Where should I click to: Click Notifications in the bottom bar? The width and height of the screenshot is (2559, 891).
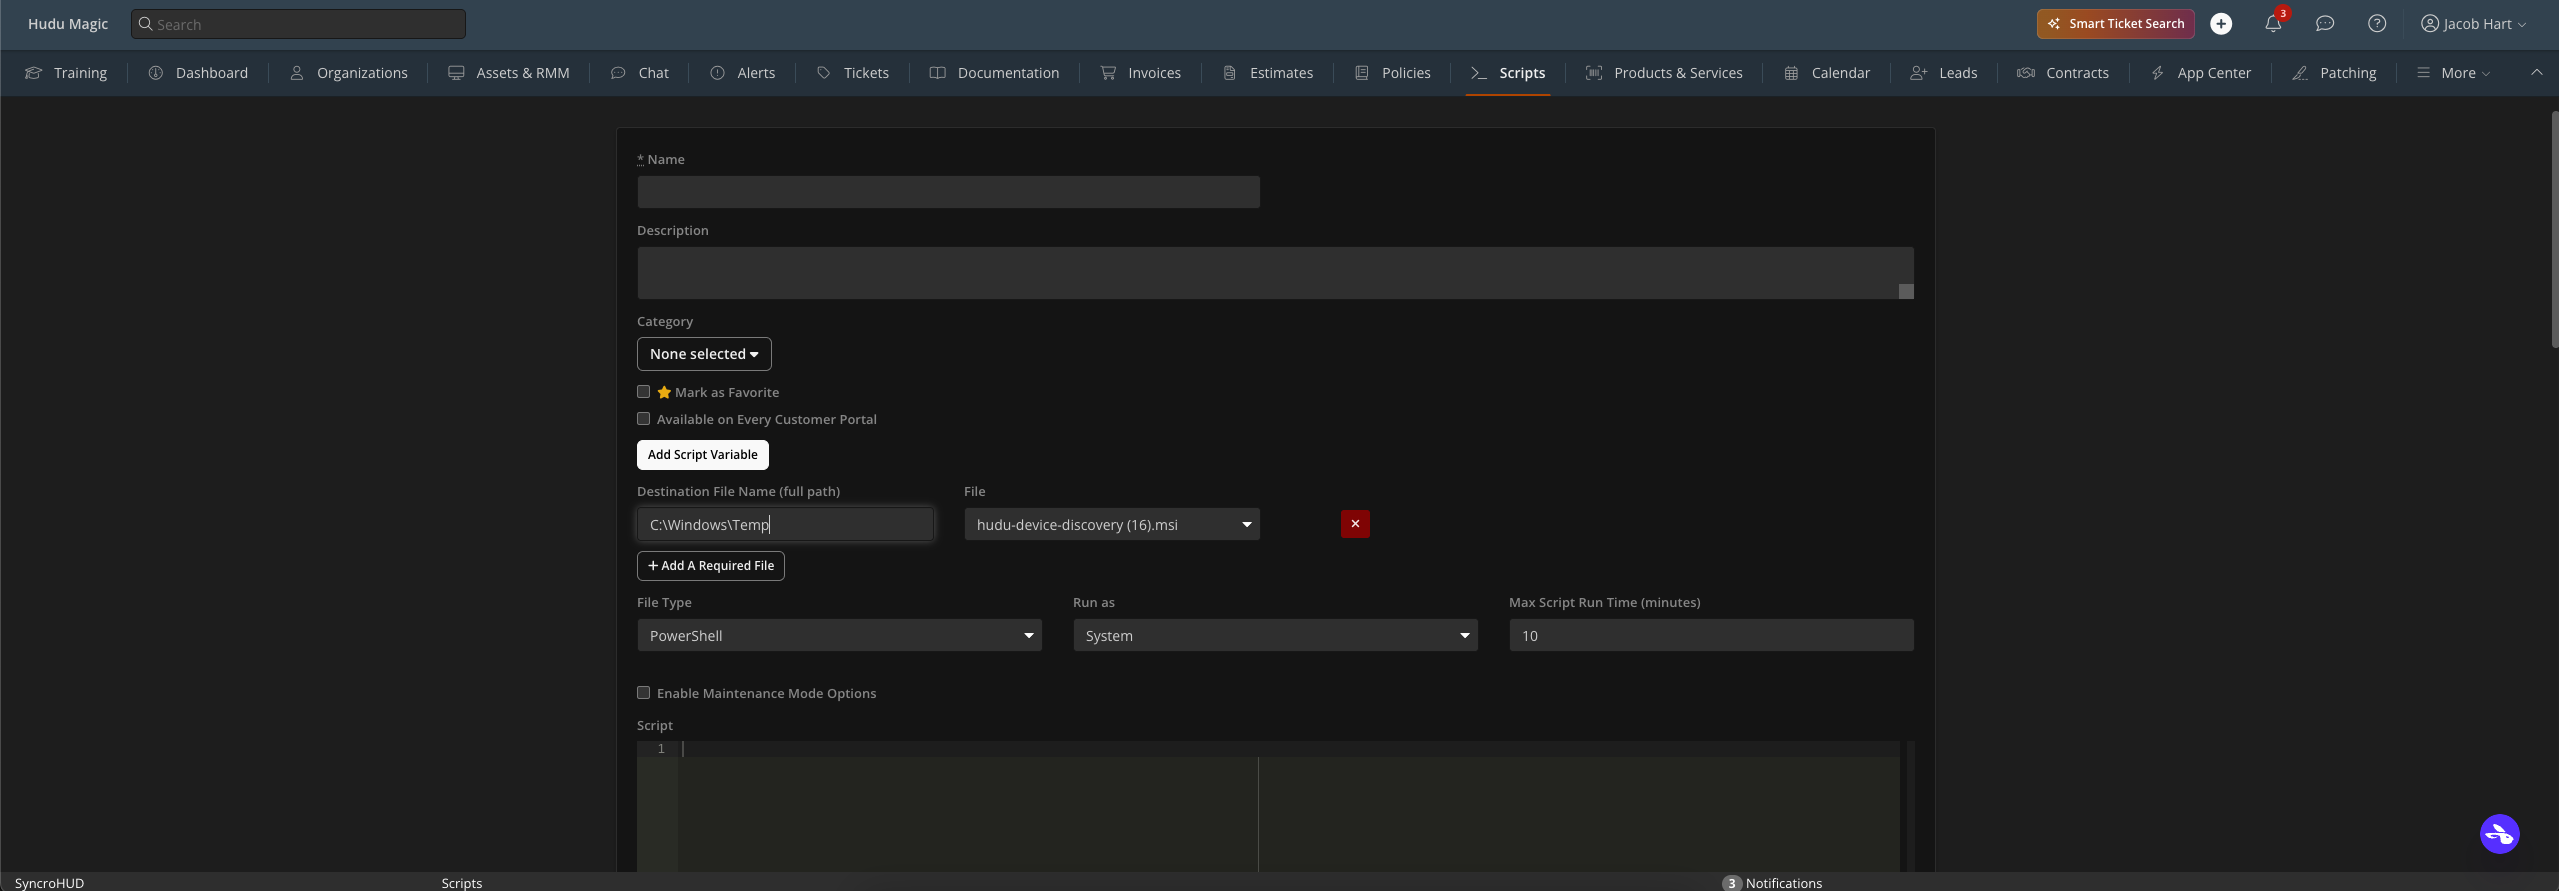click(x=1772, y=883)
